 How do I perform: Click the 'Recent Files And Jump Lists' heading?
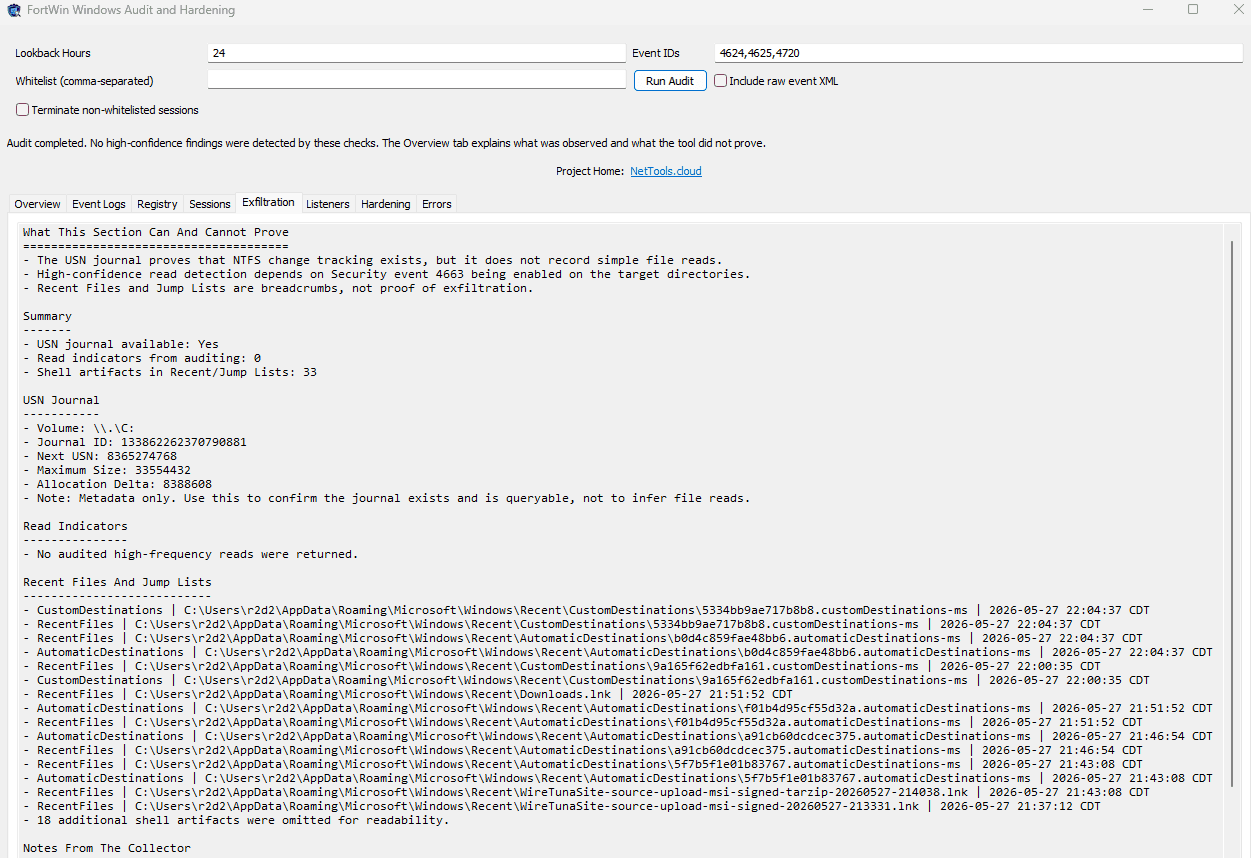[118, 582]
